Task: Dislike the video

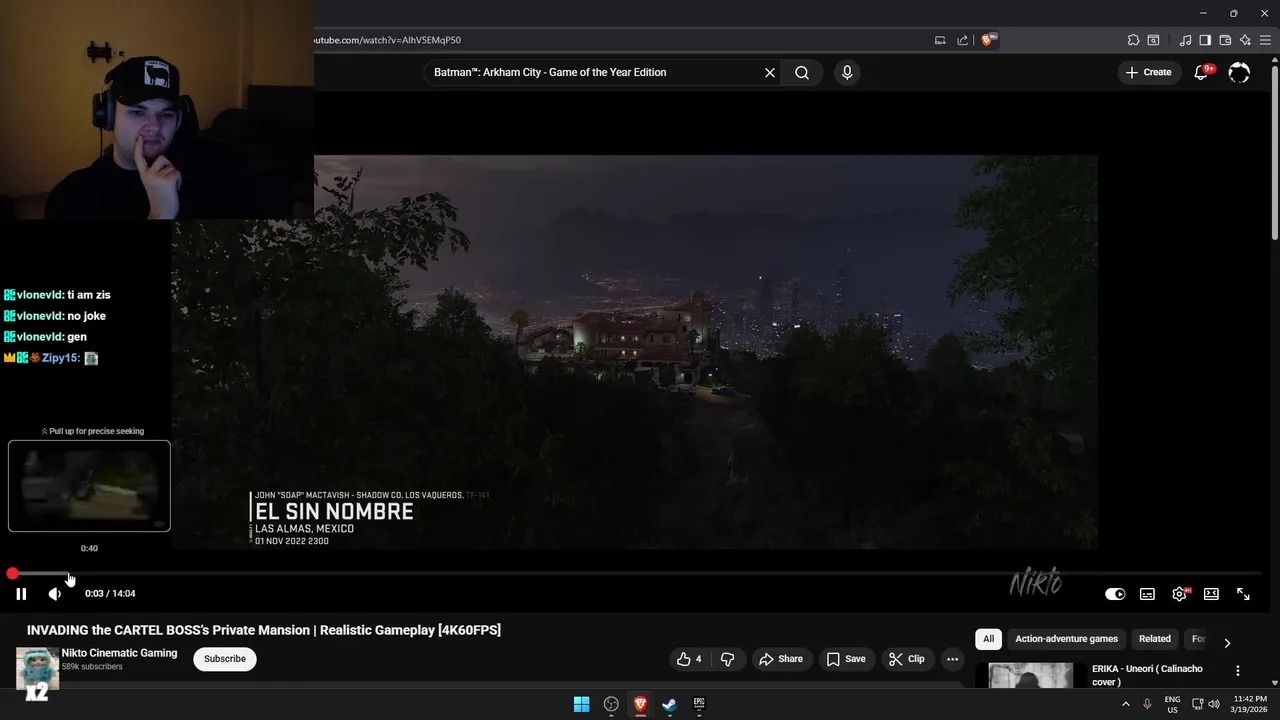Action: pyautogui.click(x=728, y=659)
